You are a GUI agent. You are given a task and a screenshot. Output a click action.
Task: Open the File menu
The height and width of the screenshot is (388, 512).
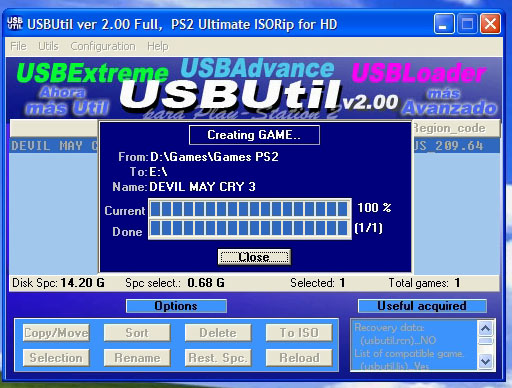[18, 46]
